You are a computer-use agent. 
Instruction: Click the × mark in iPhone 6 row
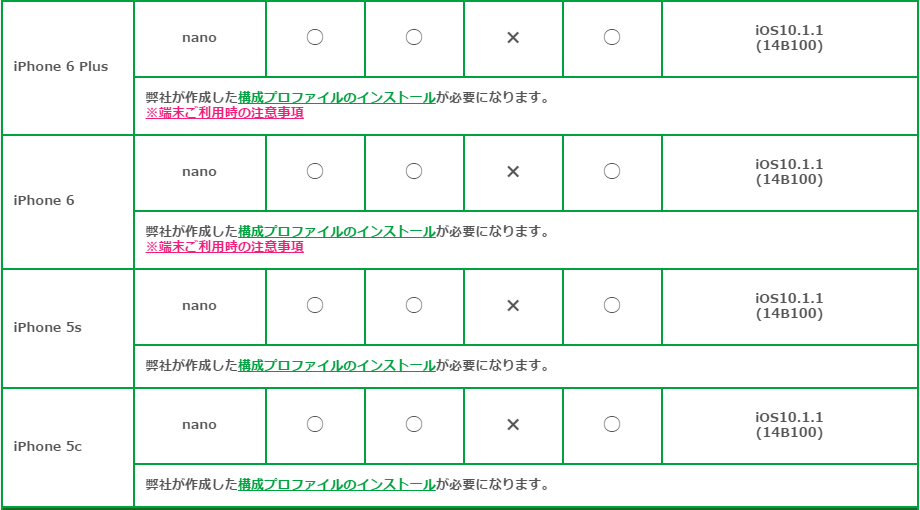[513, 171]
